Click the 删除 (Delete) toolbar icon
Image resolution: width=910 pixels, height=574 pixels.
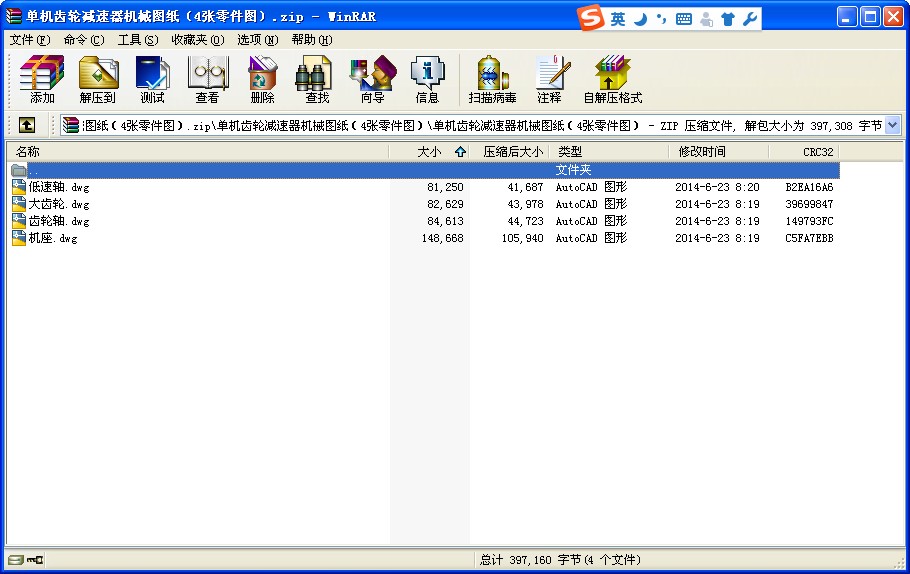[x=262, y=80]
